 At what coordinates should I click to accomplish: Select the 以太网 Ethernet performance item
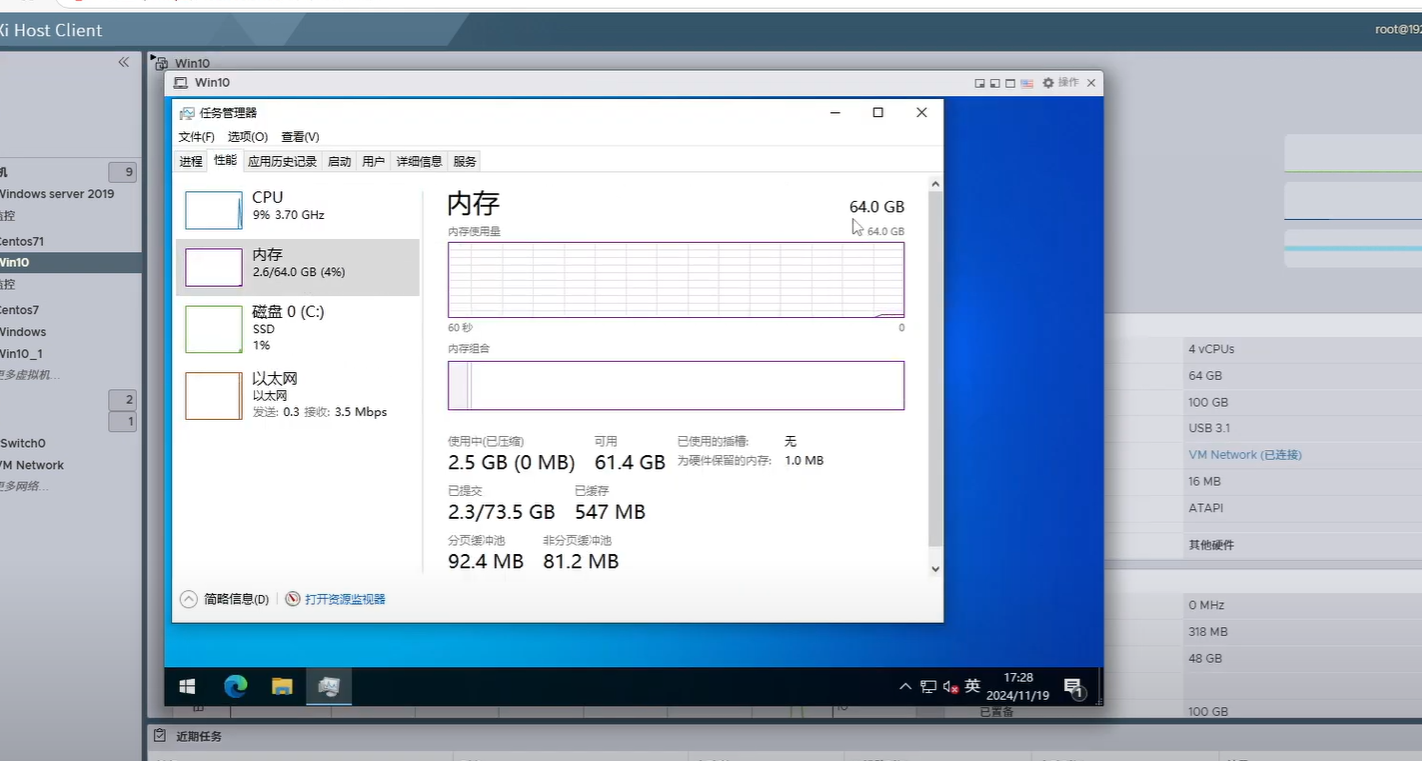click(298, 395)
